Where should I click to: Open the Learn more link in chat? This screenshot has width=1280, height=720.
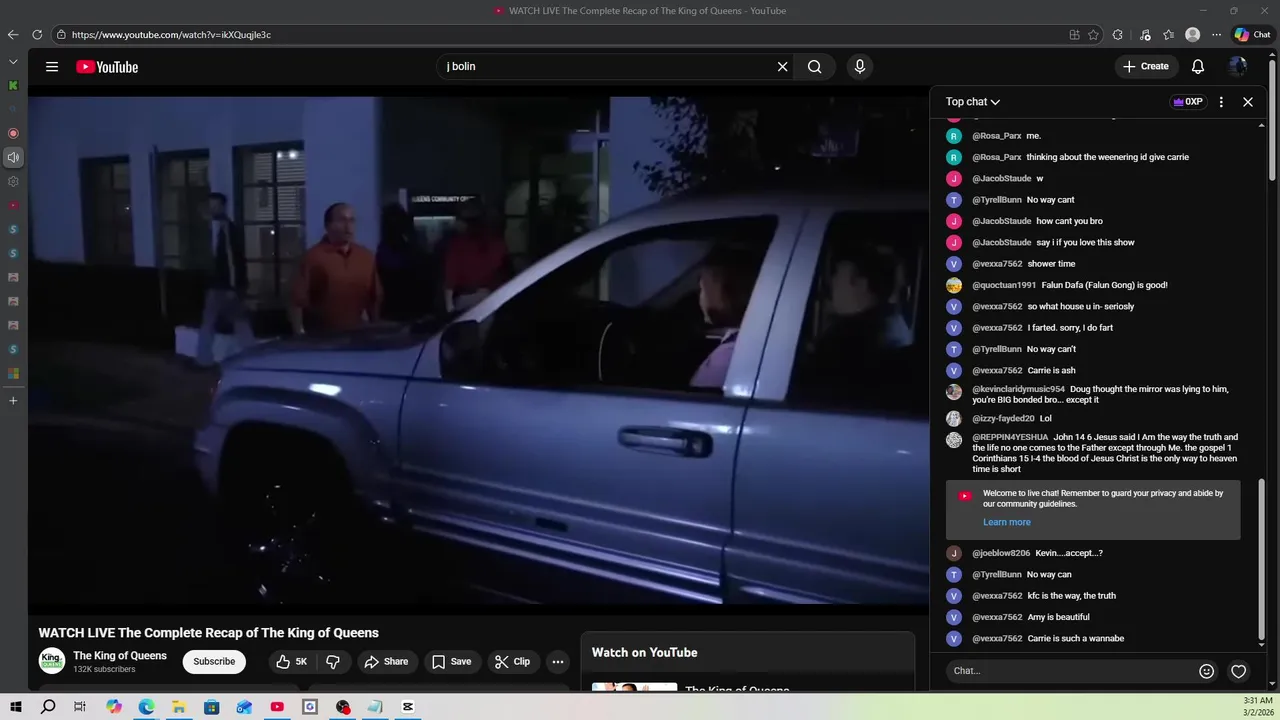(1006, 522)
